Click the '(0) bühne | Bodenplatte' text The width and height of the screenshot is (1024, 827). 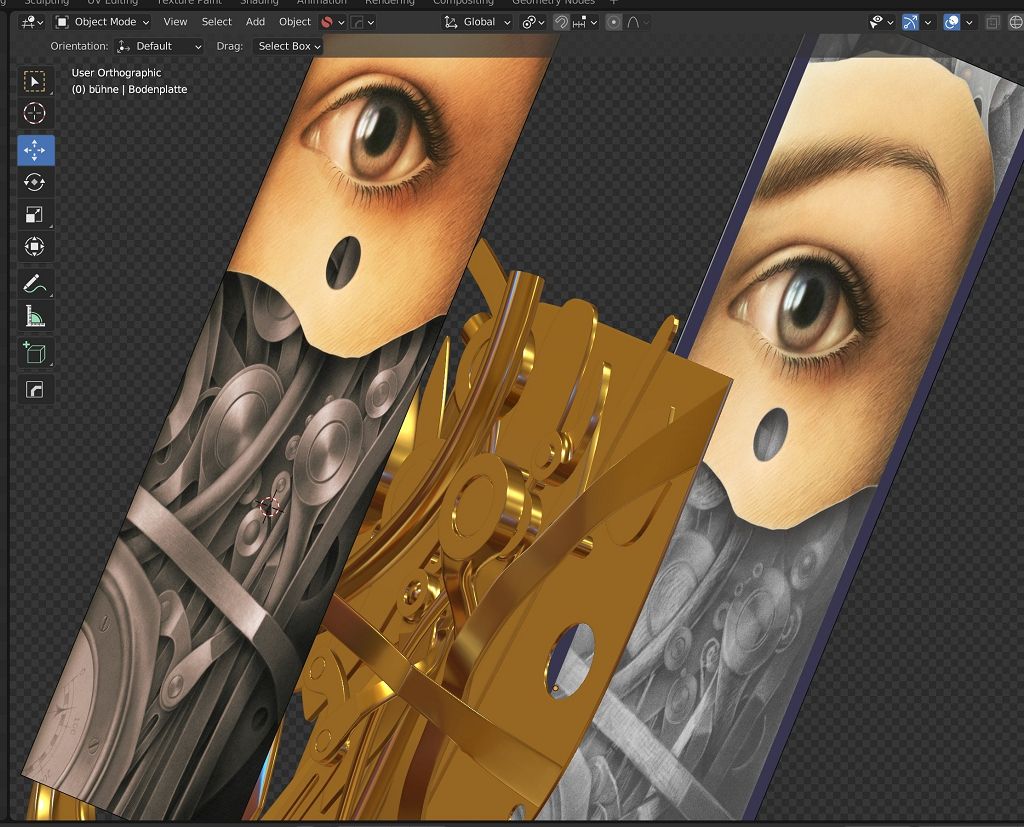point(129,89)
